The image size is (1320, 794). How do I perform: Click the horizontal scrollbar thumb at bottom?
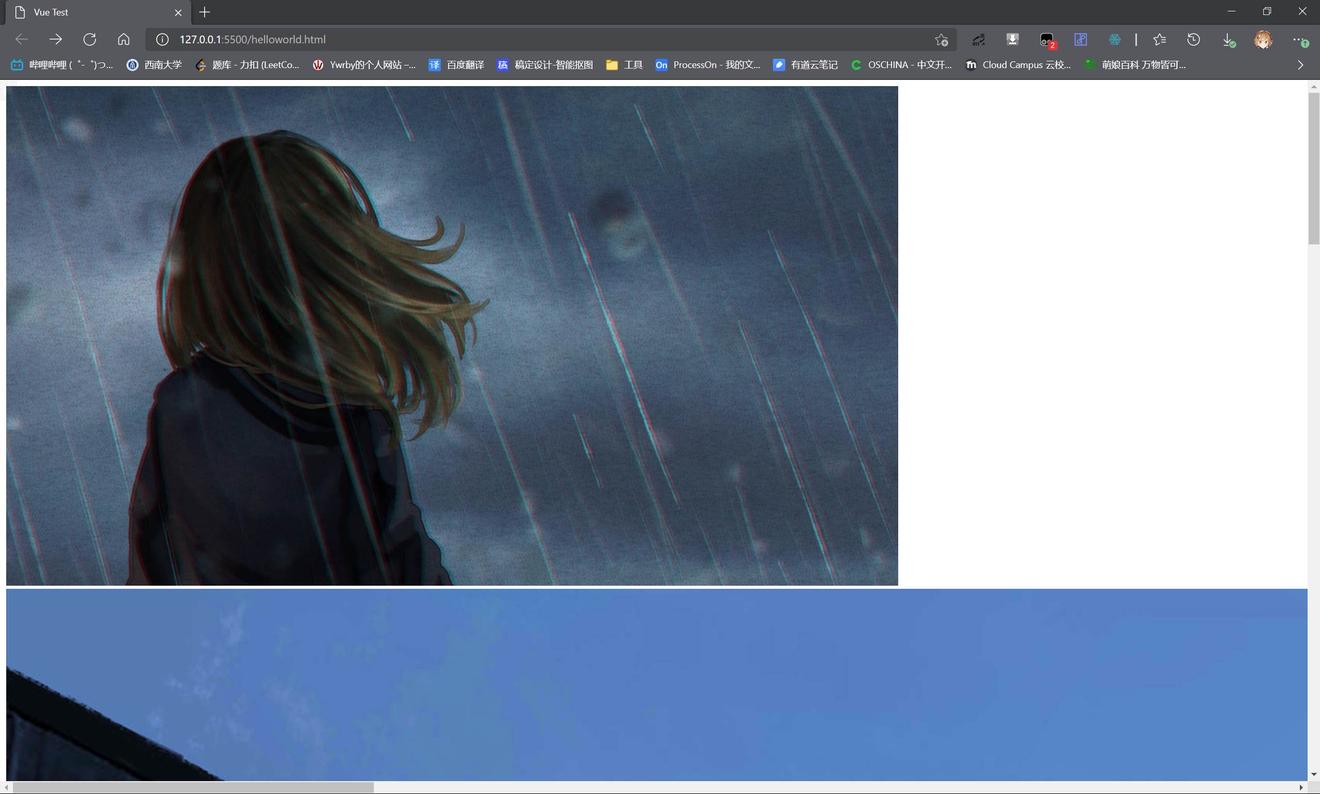[192, 788]
